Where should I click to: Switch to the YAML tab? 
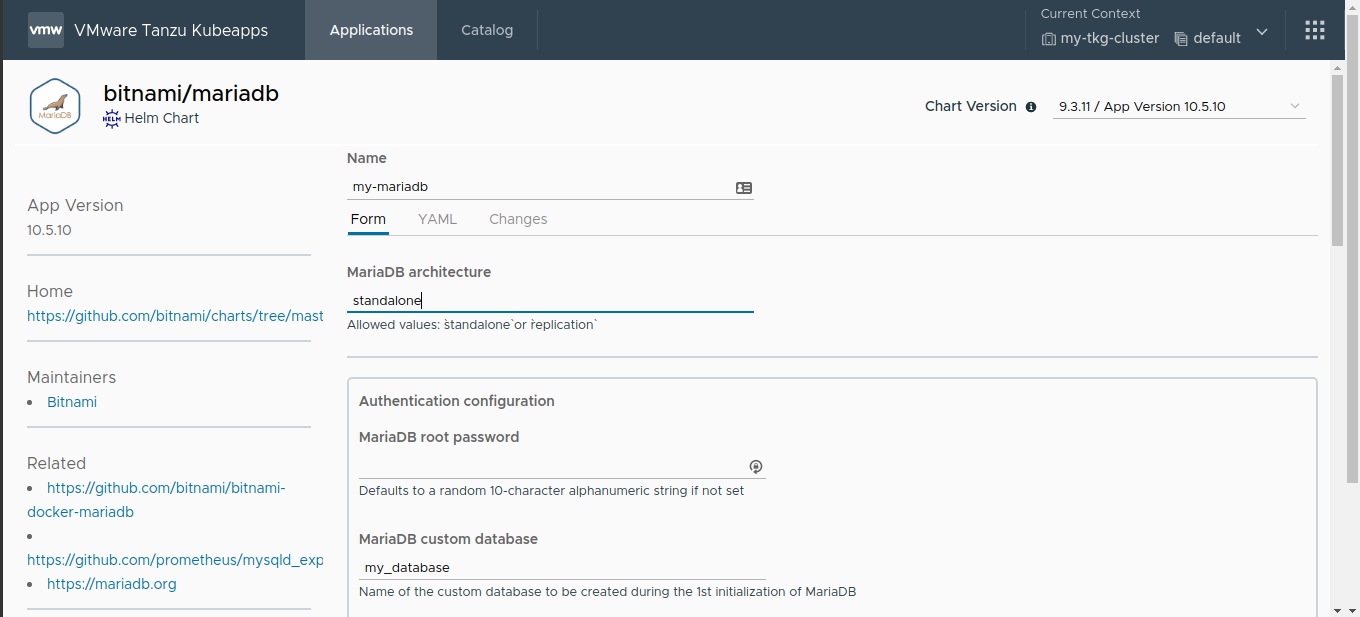[437, 218]
